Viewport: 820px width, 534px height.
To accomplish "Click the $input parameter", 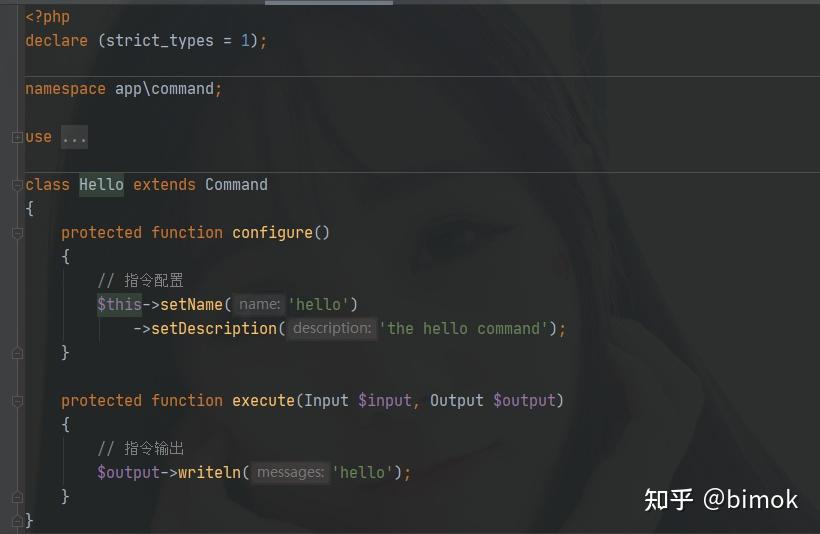I will [x=385, y=401].
